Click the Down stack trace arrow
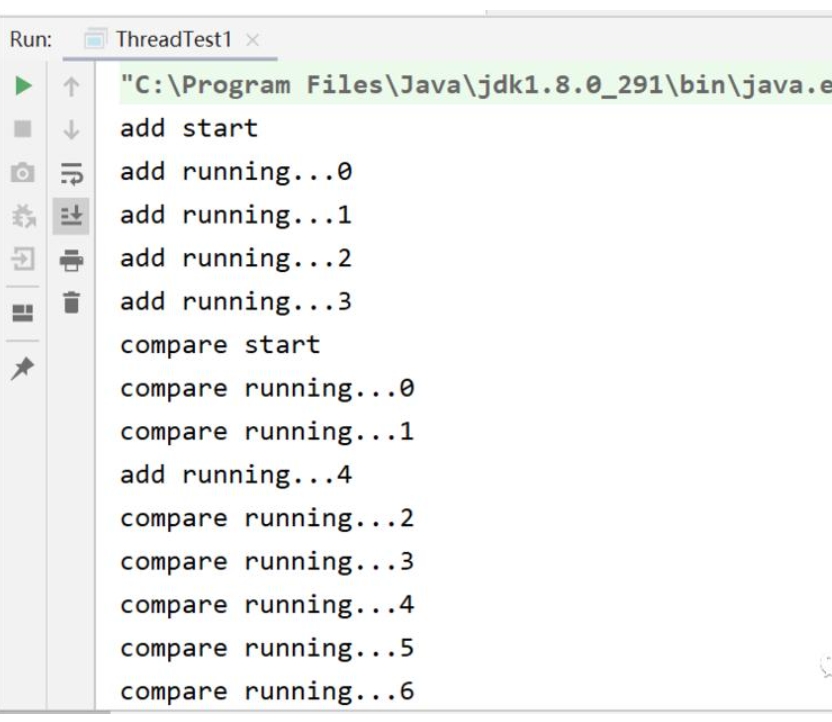The width and height of the screenshot is (832, 722). pyautogui.click(x=71, y=129)
